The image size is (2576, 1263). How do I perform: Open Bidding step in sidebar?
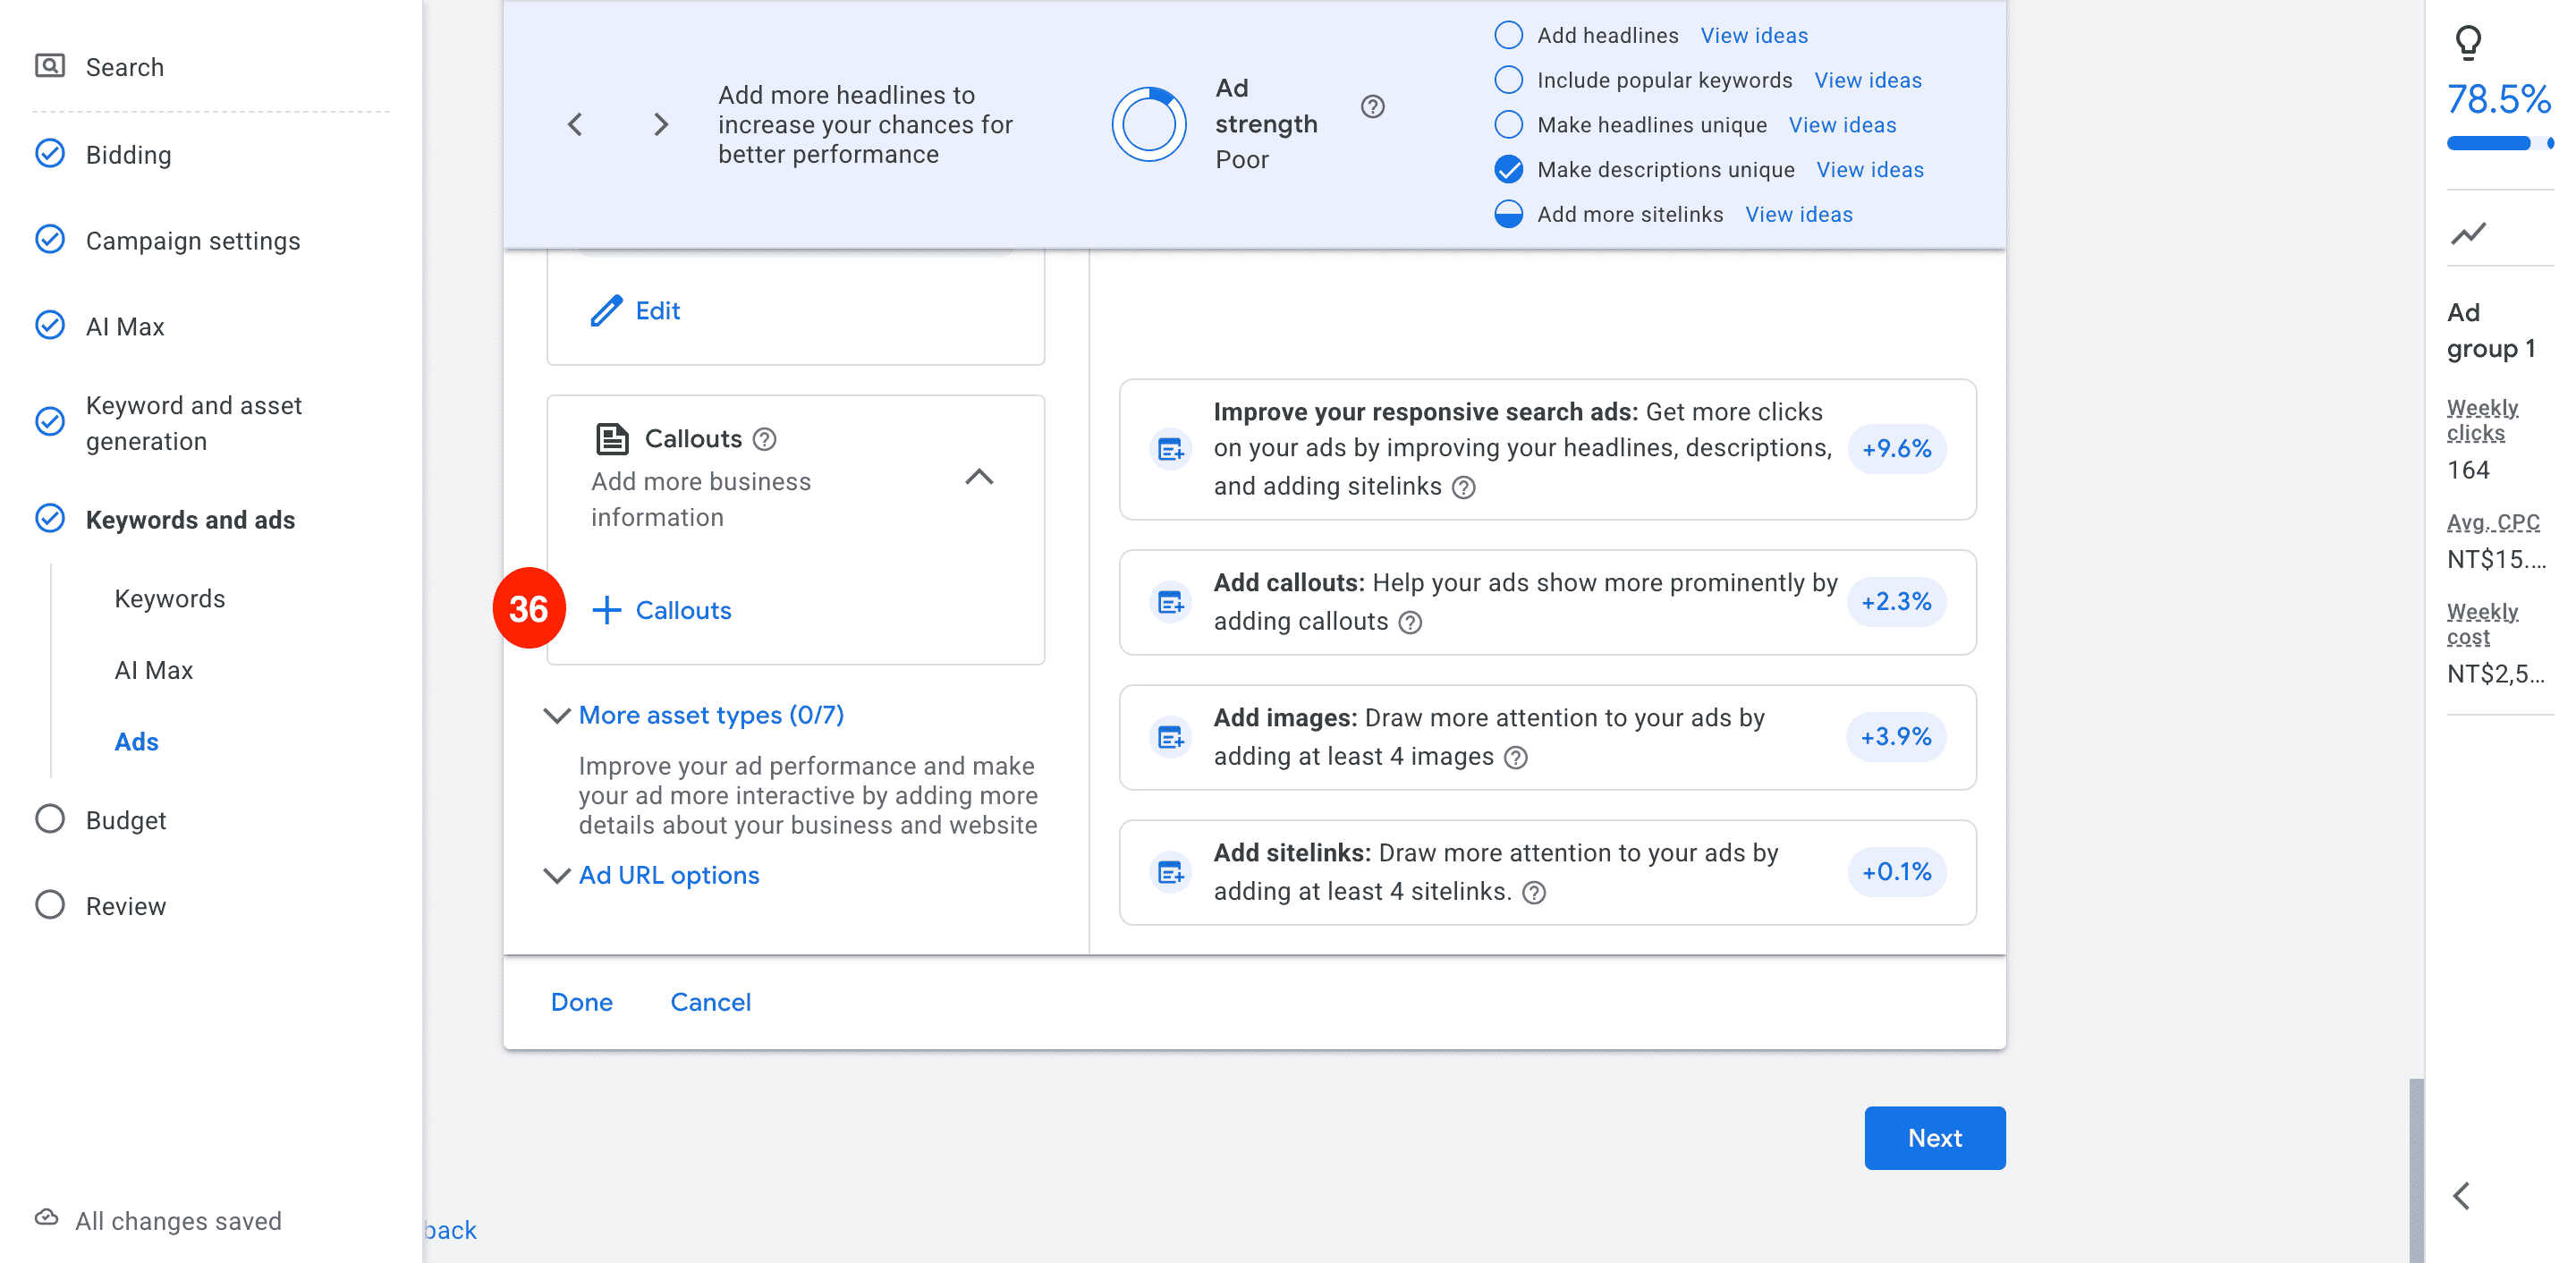click(129, 155)
